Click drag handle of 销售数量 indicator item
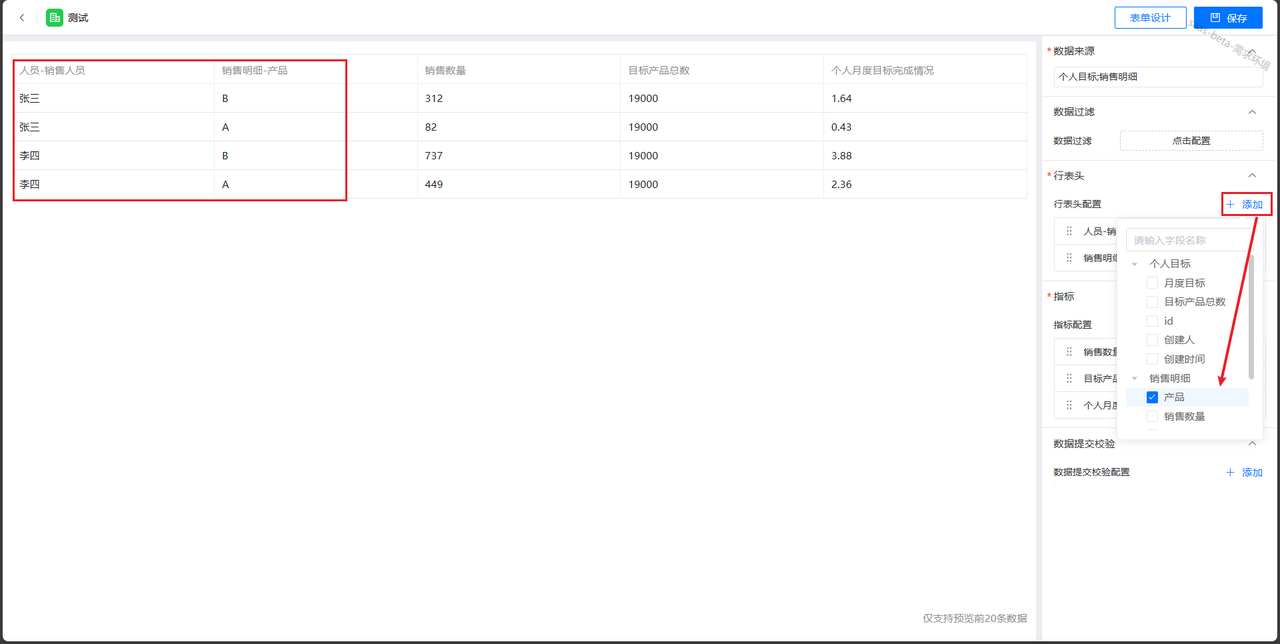The height and width of the screenshot is (644, 1280). [1069, 352]
